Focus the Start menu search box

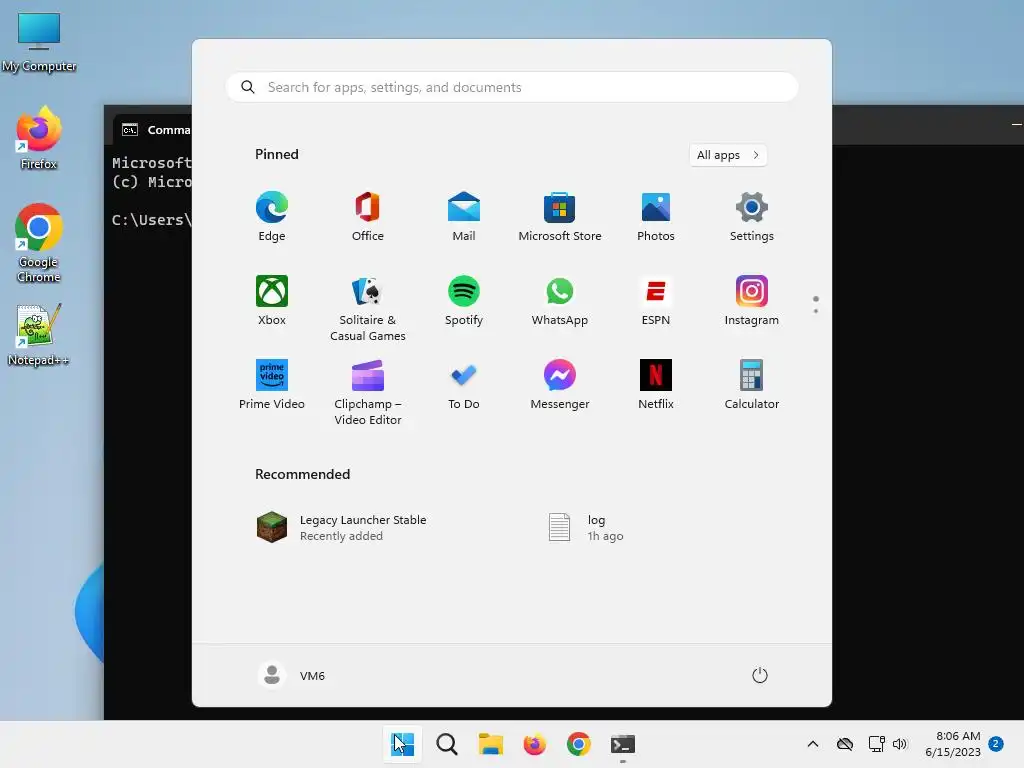click(512, 88)
